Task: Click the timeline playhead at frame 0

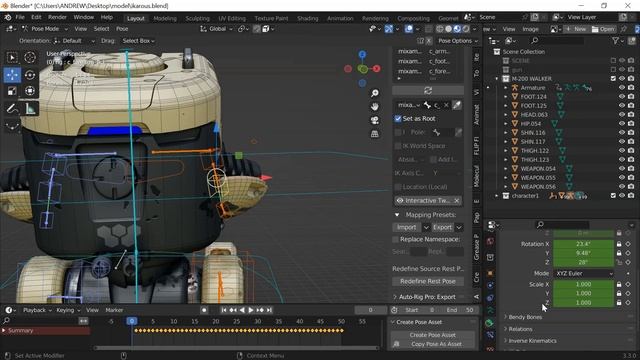Action: coord(131,322)
